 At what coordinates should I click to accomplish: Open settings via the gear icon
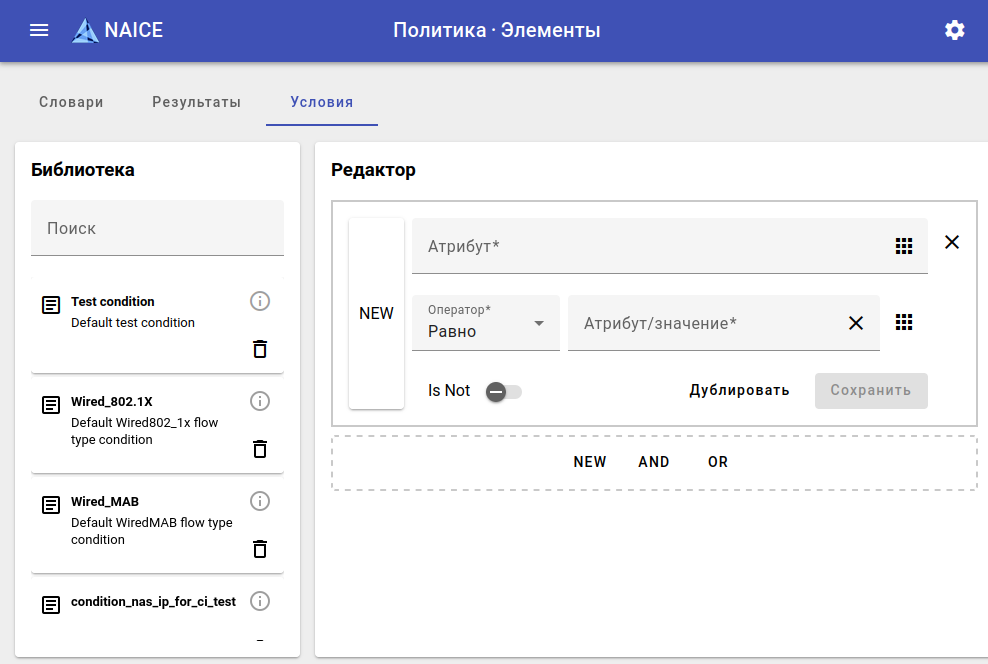coord(954,30)
